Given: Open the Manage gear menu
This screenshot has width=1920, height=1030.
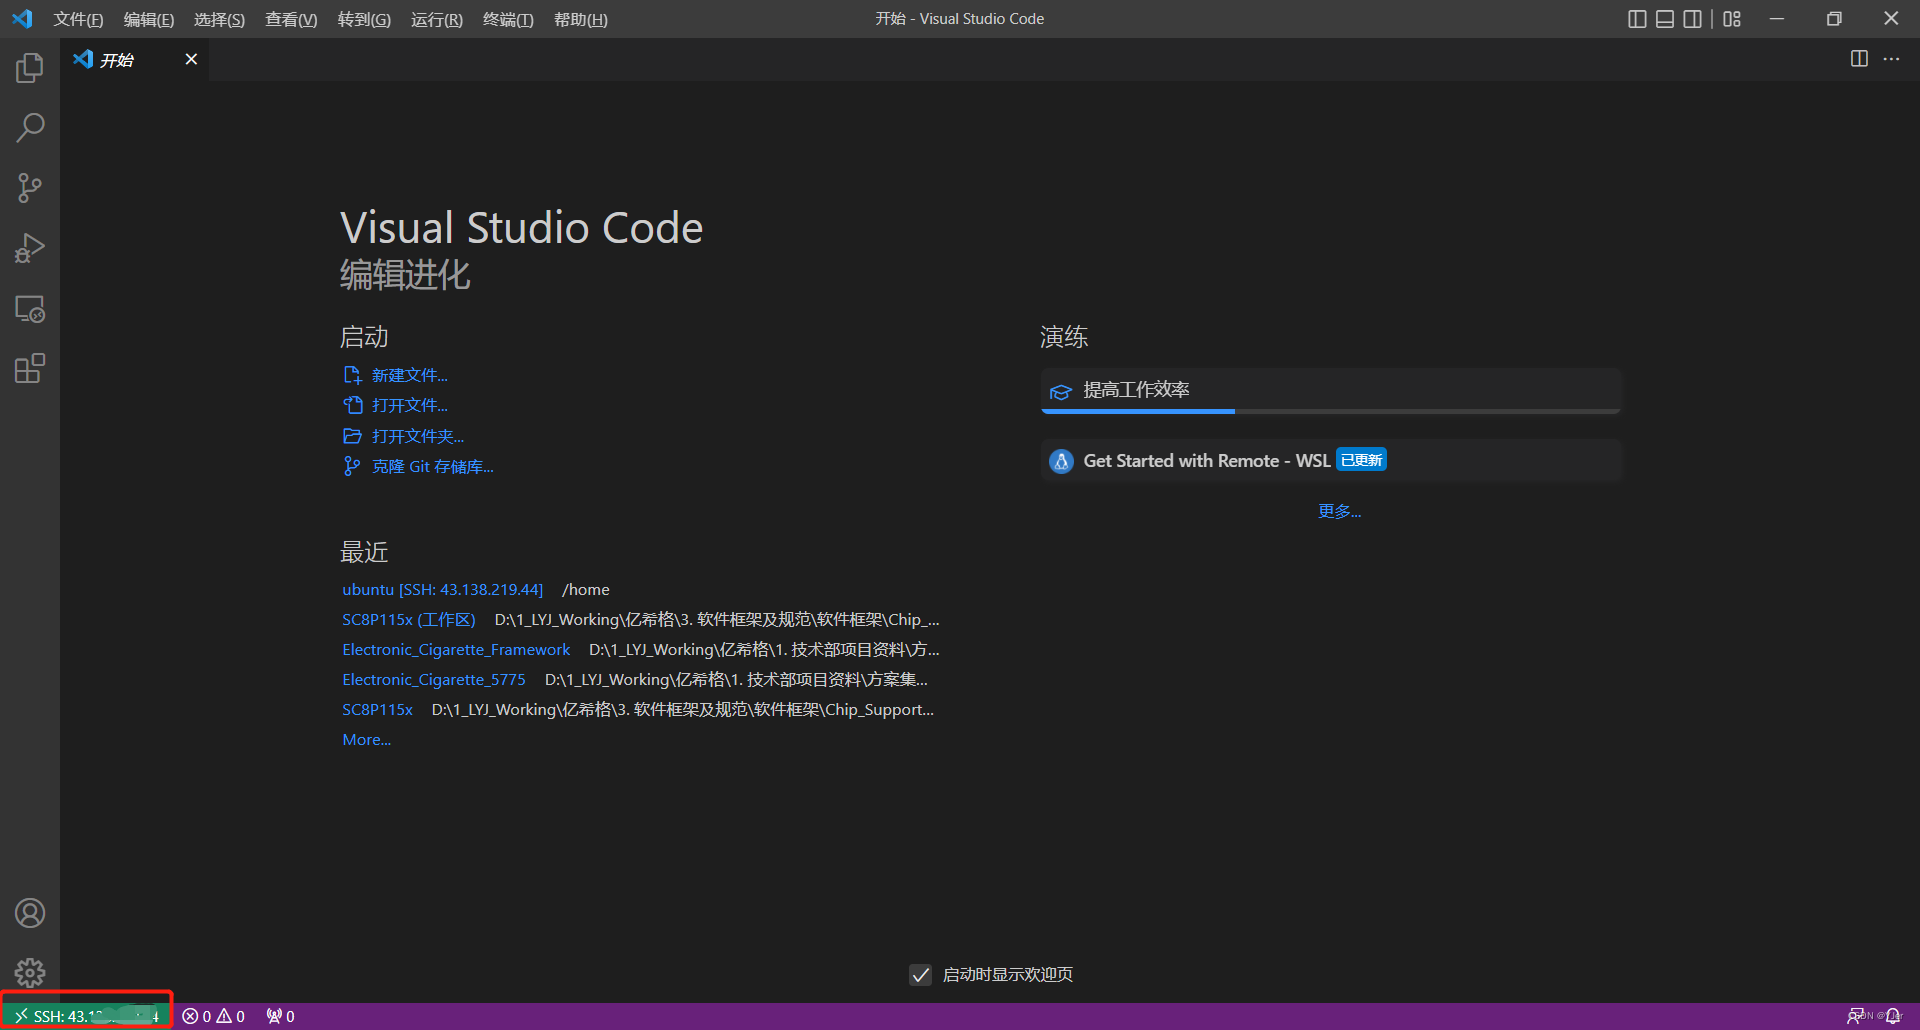Looking at the screenshot, I should tap(30, 973).
